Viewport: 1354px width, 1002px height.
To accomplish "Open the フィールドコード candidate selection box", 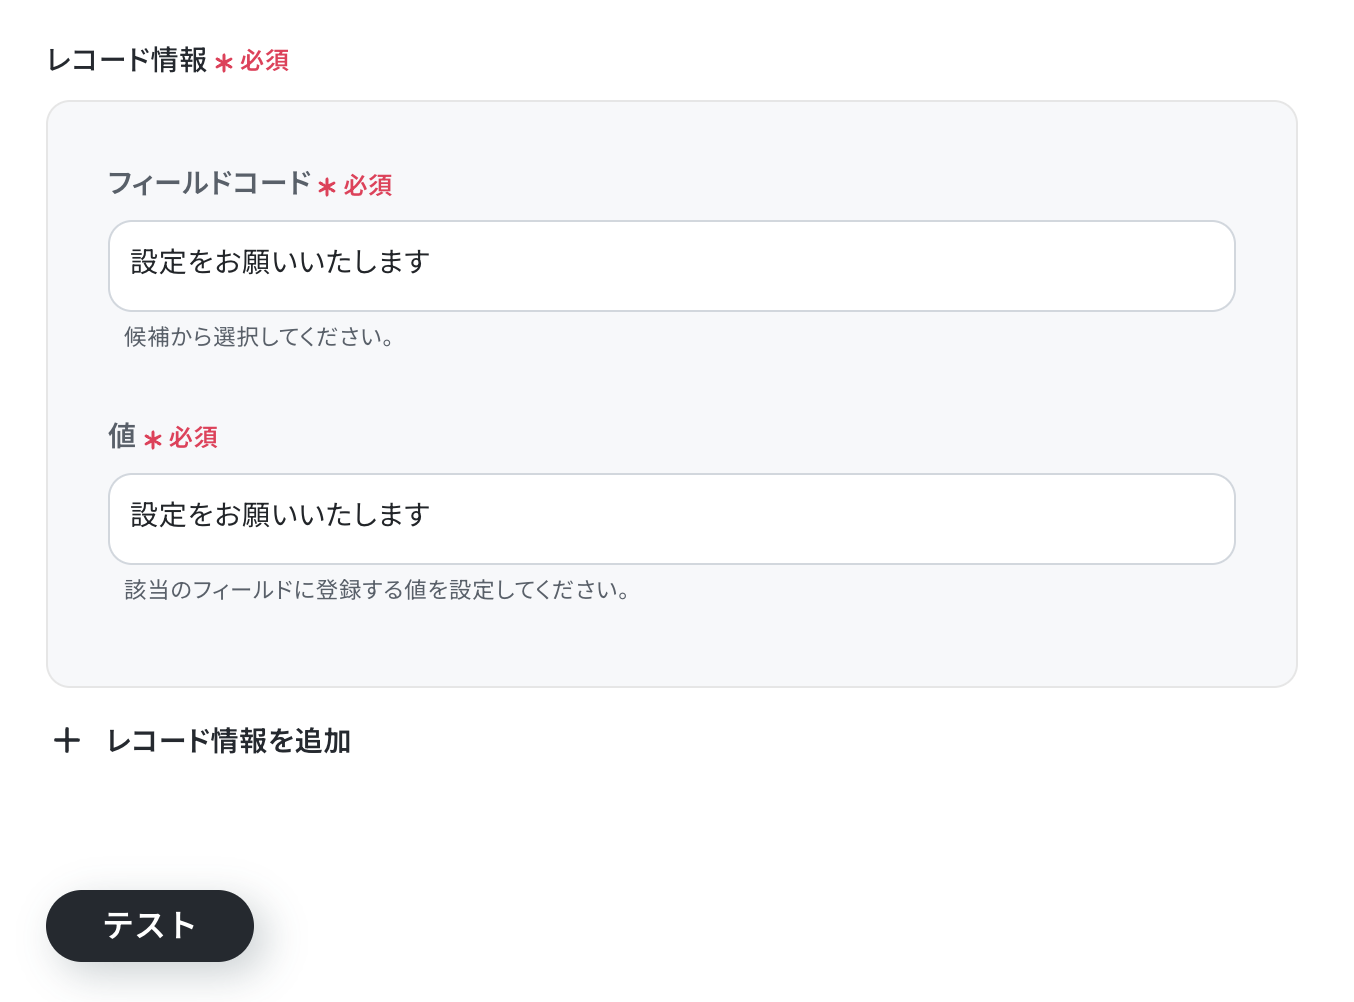I will coord(672,266).
